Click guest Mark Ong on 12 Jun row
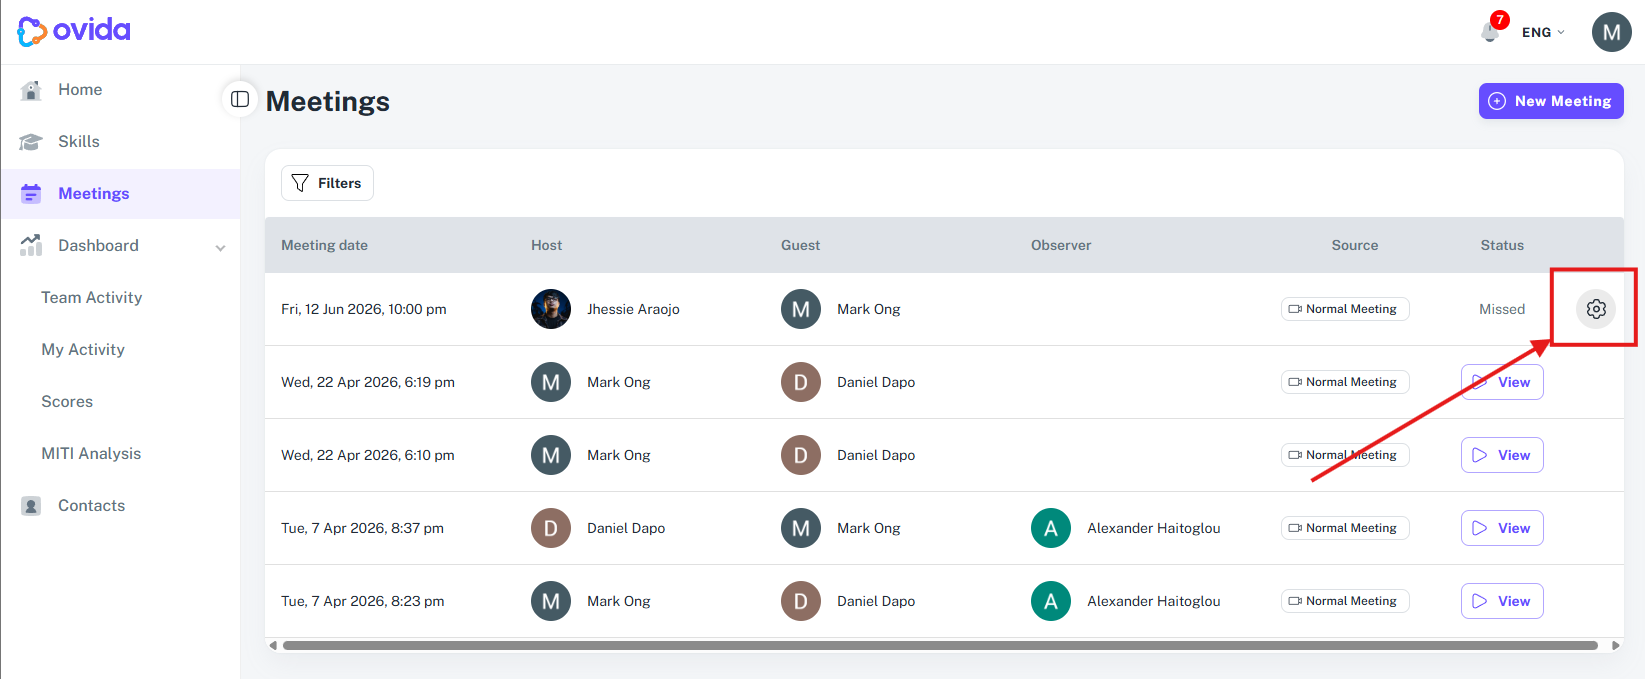Image resolution: width=1645 pixels, height=679 pixels. [868, 309]
